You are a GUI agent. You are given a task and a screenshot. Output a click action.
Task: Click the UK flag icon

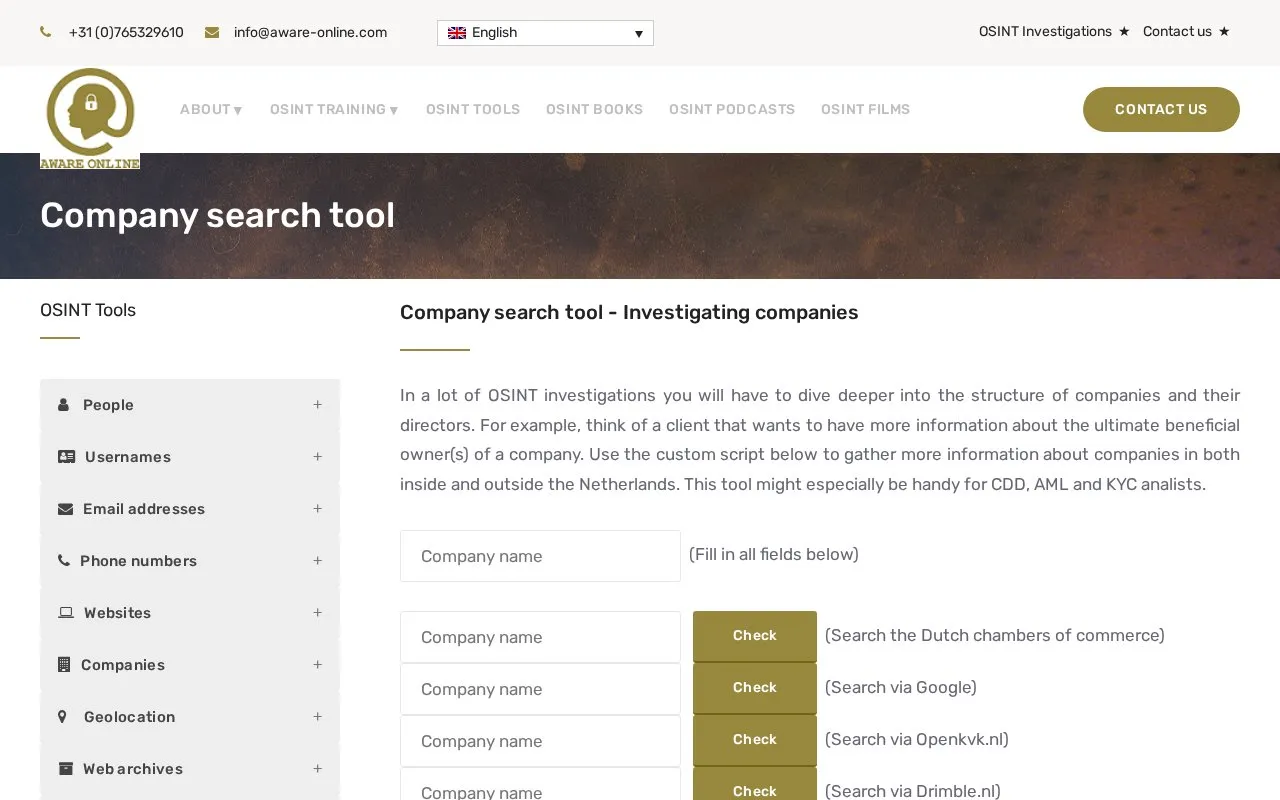point(457,33)
